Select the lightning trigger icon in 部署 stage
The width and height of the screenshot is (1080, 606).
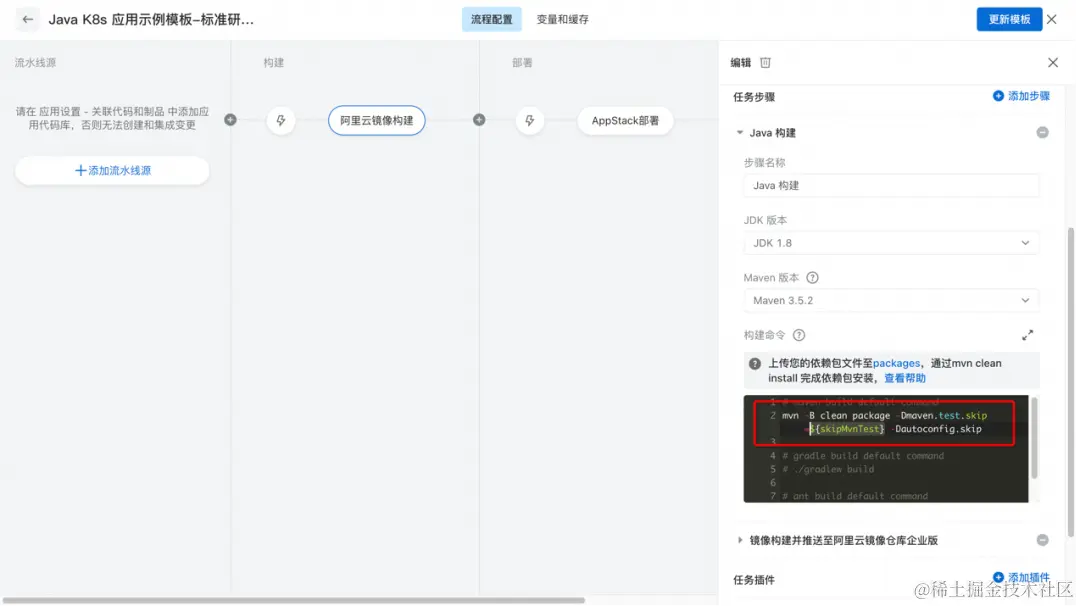coord(529,120)
